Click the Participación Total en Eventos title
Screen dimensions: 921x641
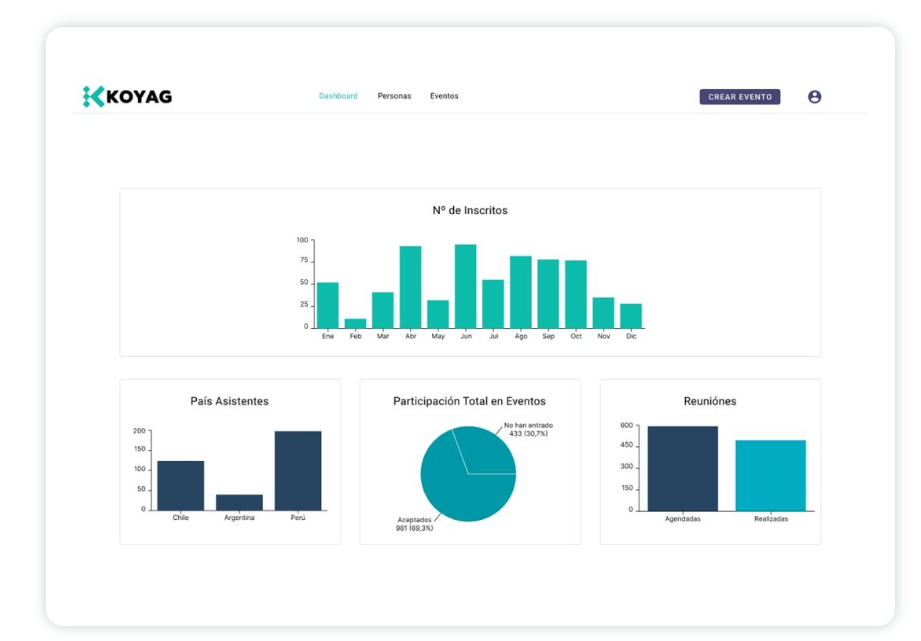coord(469,401)
